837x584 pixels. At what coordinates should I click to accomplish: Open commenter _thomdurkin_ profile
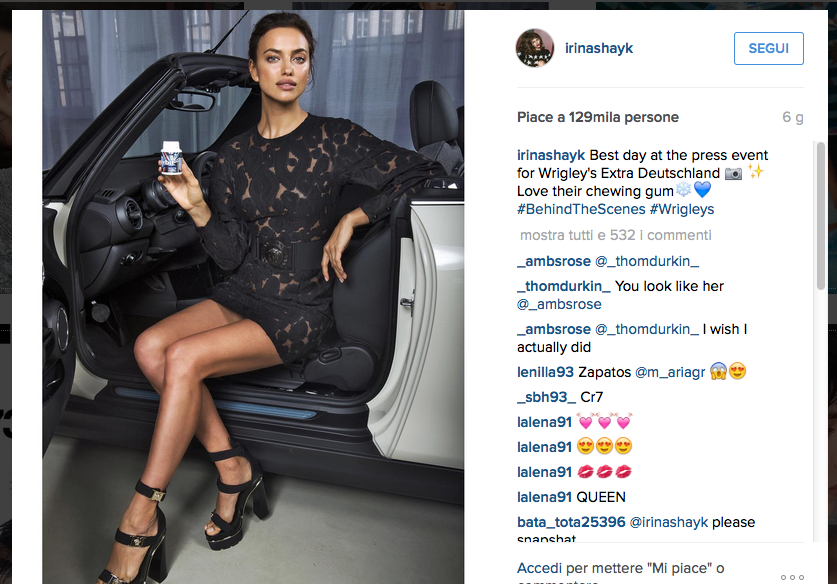coord(564,286)
